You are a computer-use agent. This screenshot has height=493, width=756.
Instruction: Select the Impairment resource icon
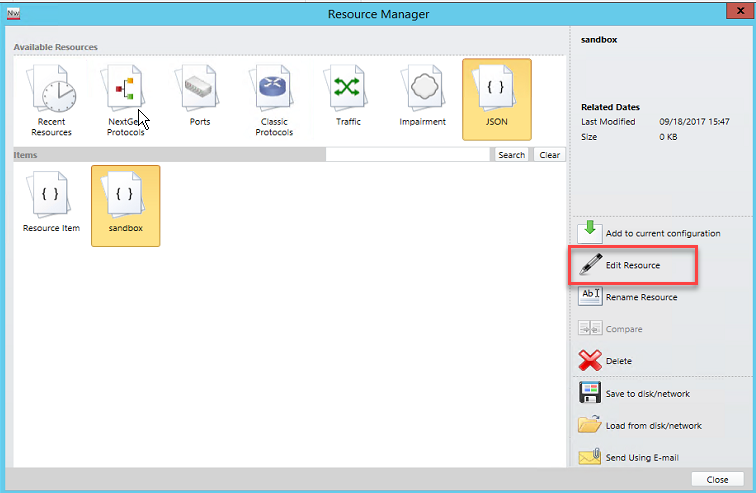[x=422, y=98]
